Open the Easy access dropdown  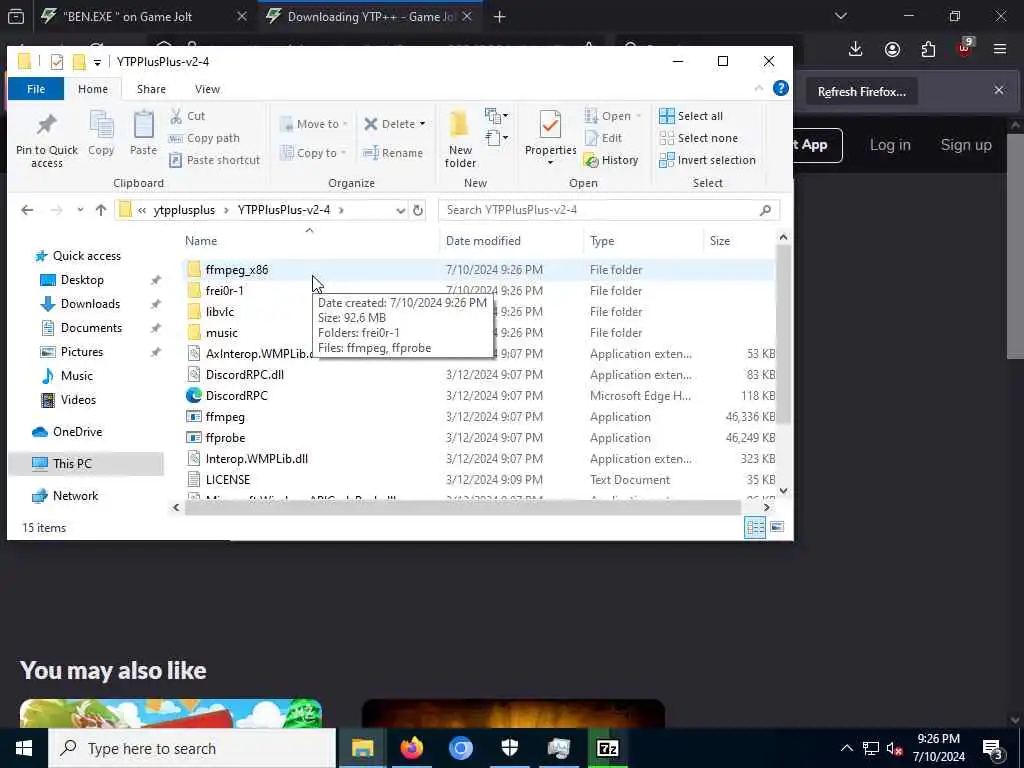pyautogui.click(x=496, y=138)
